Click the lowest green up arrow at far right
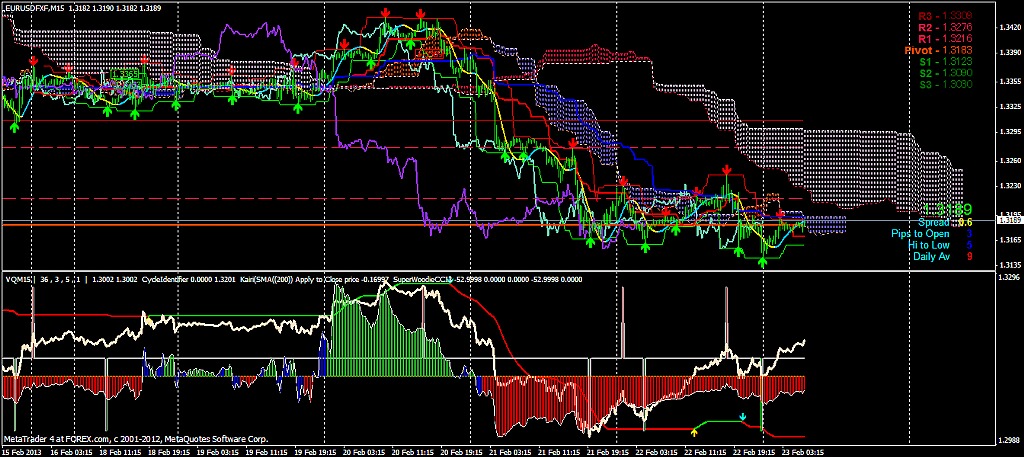1024x457 pixels. click(x=763, y=260)
